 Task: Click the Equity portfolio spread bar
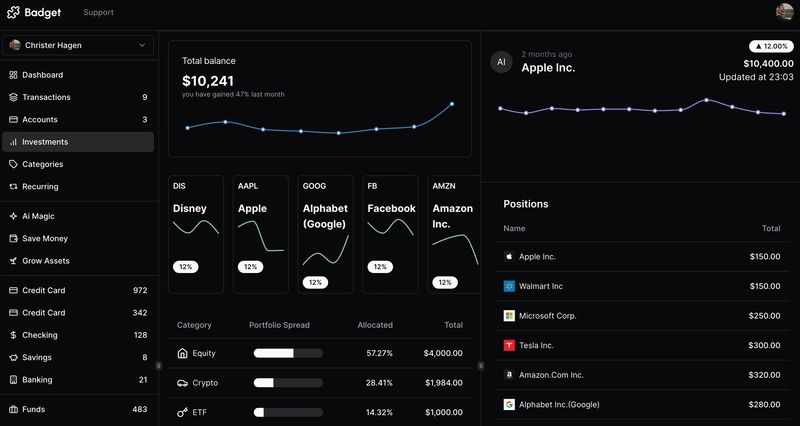click(x=288, y=353)
